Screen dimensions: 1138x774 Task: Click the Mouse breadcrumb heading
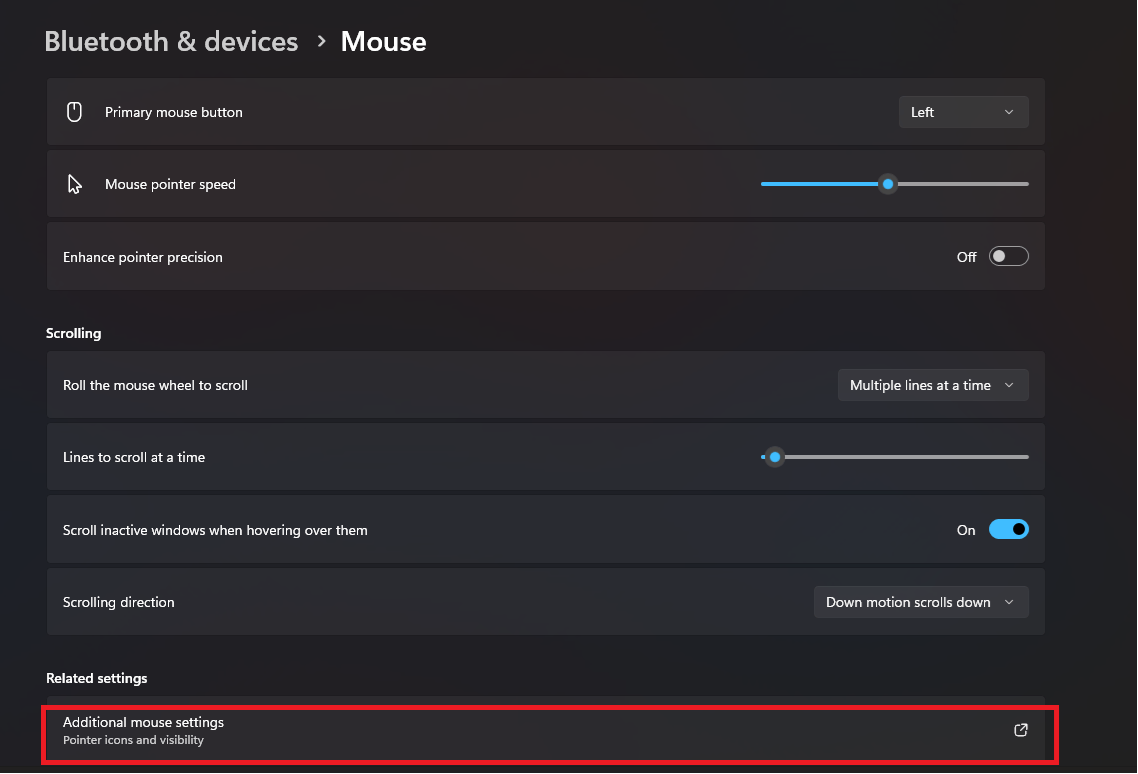point(383,41)
